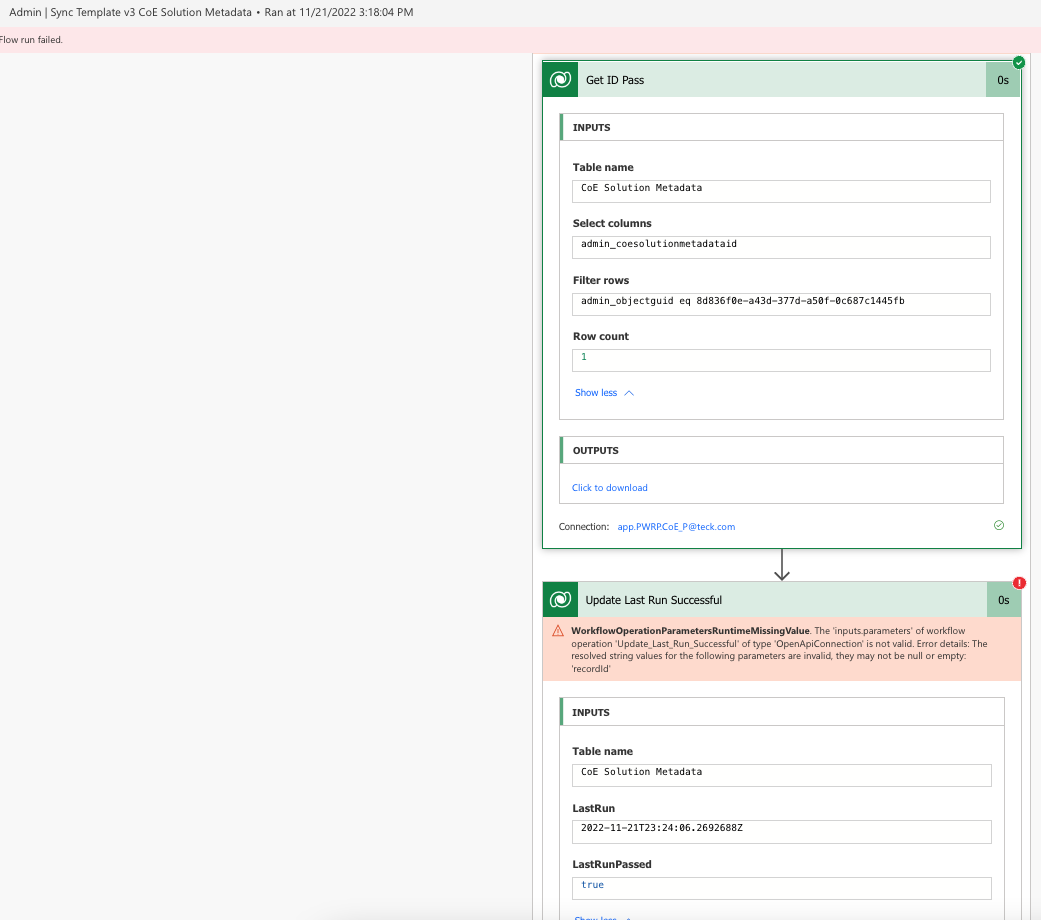Expand the Update Last Run Successful action header
1041x920 pixels.
780,600
